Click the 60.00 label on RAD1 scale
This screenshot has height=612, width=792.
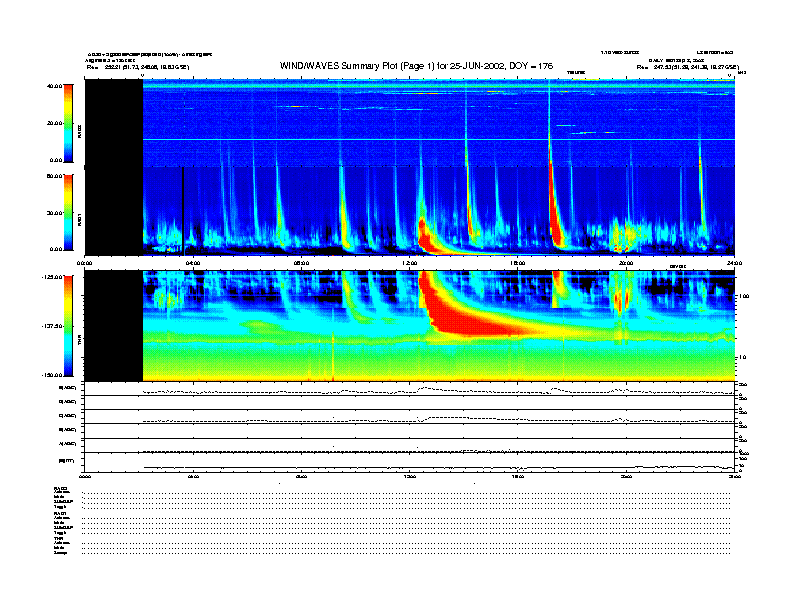pyautogui.click(x=54, y=176)
